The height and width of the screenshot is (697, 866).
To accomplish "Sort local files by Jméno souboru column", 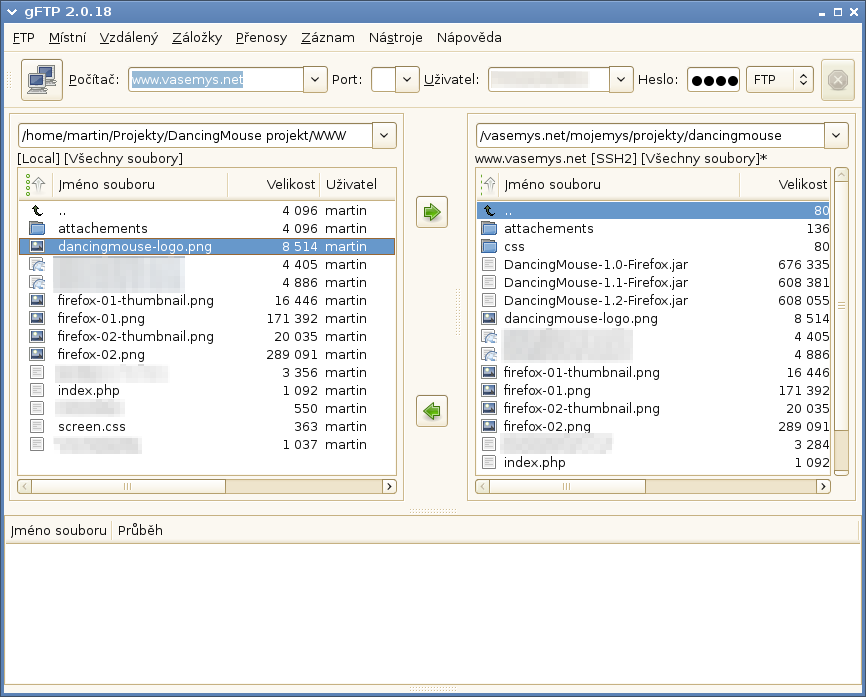I will pos(140,184).
